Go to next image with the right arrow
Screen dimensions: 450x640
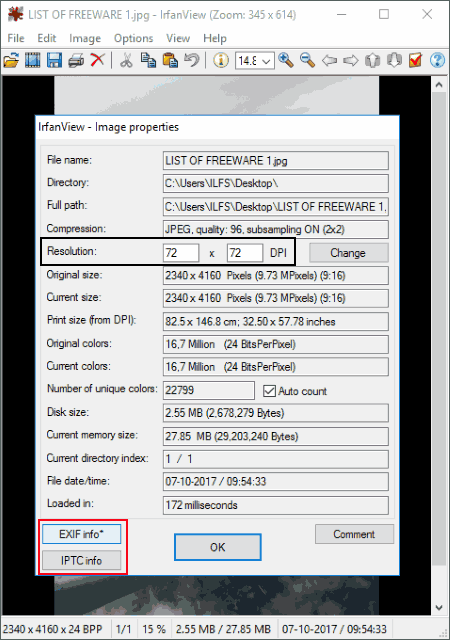(x=351, y=60)
